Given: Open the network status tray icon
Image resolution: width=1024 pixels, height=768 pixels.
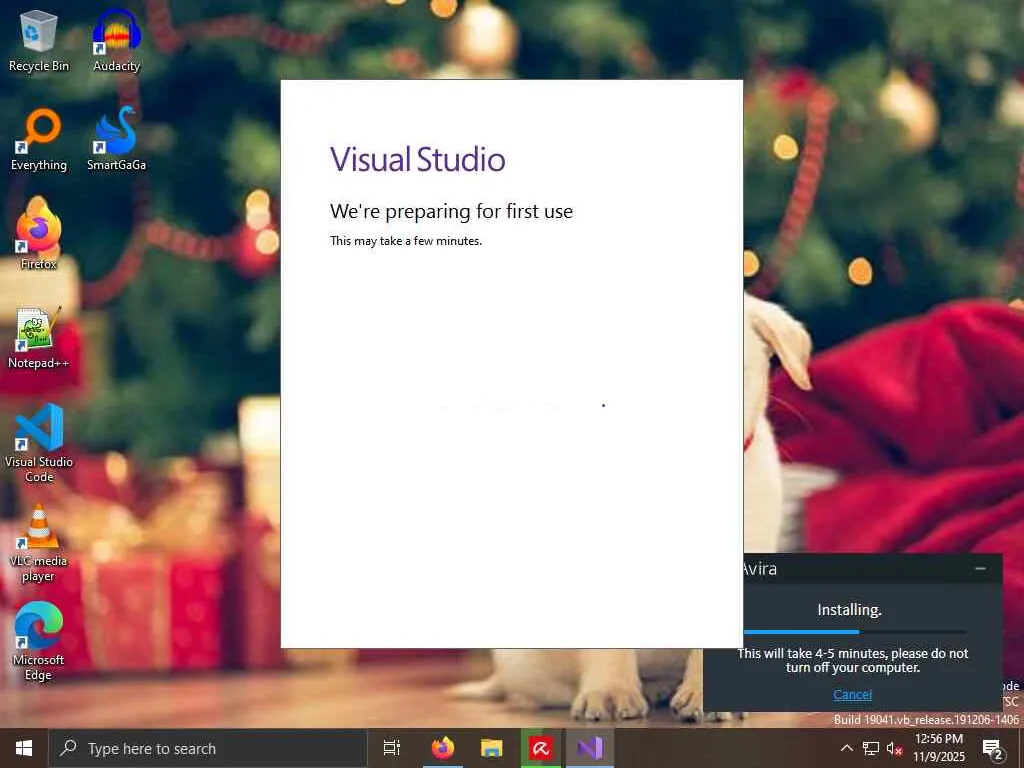Looking at the screenshot, I should tap(871, 748).
